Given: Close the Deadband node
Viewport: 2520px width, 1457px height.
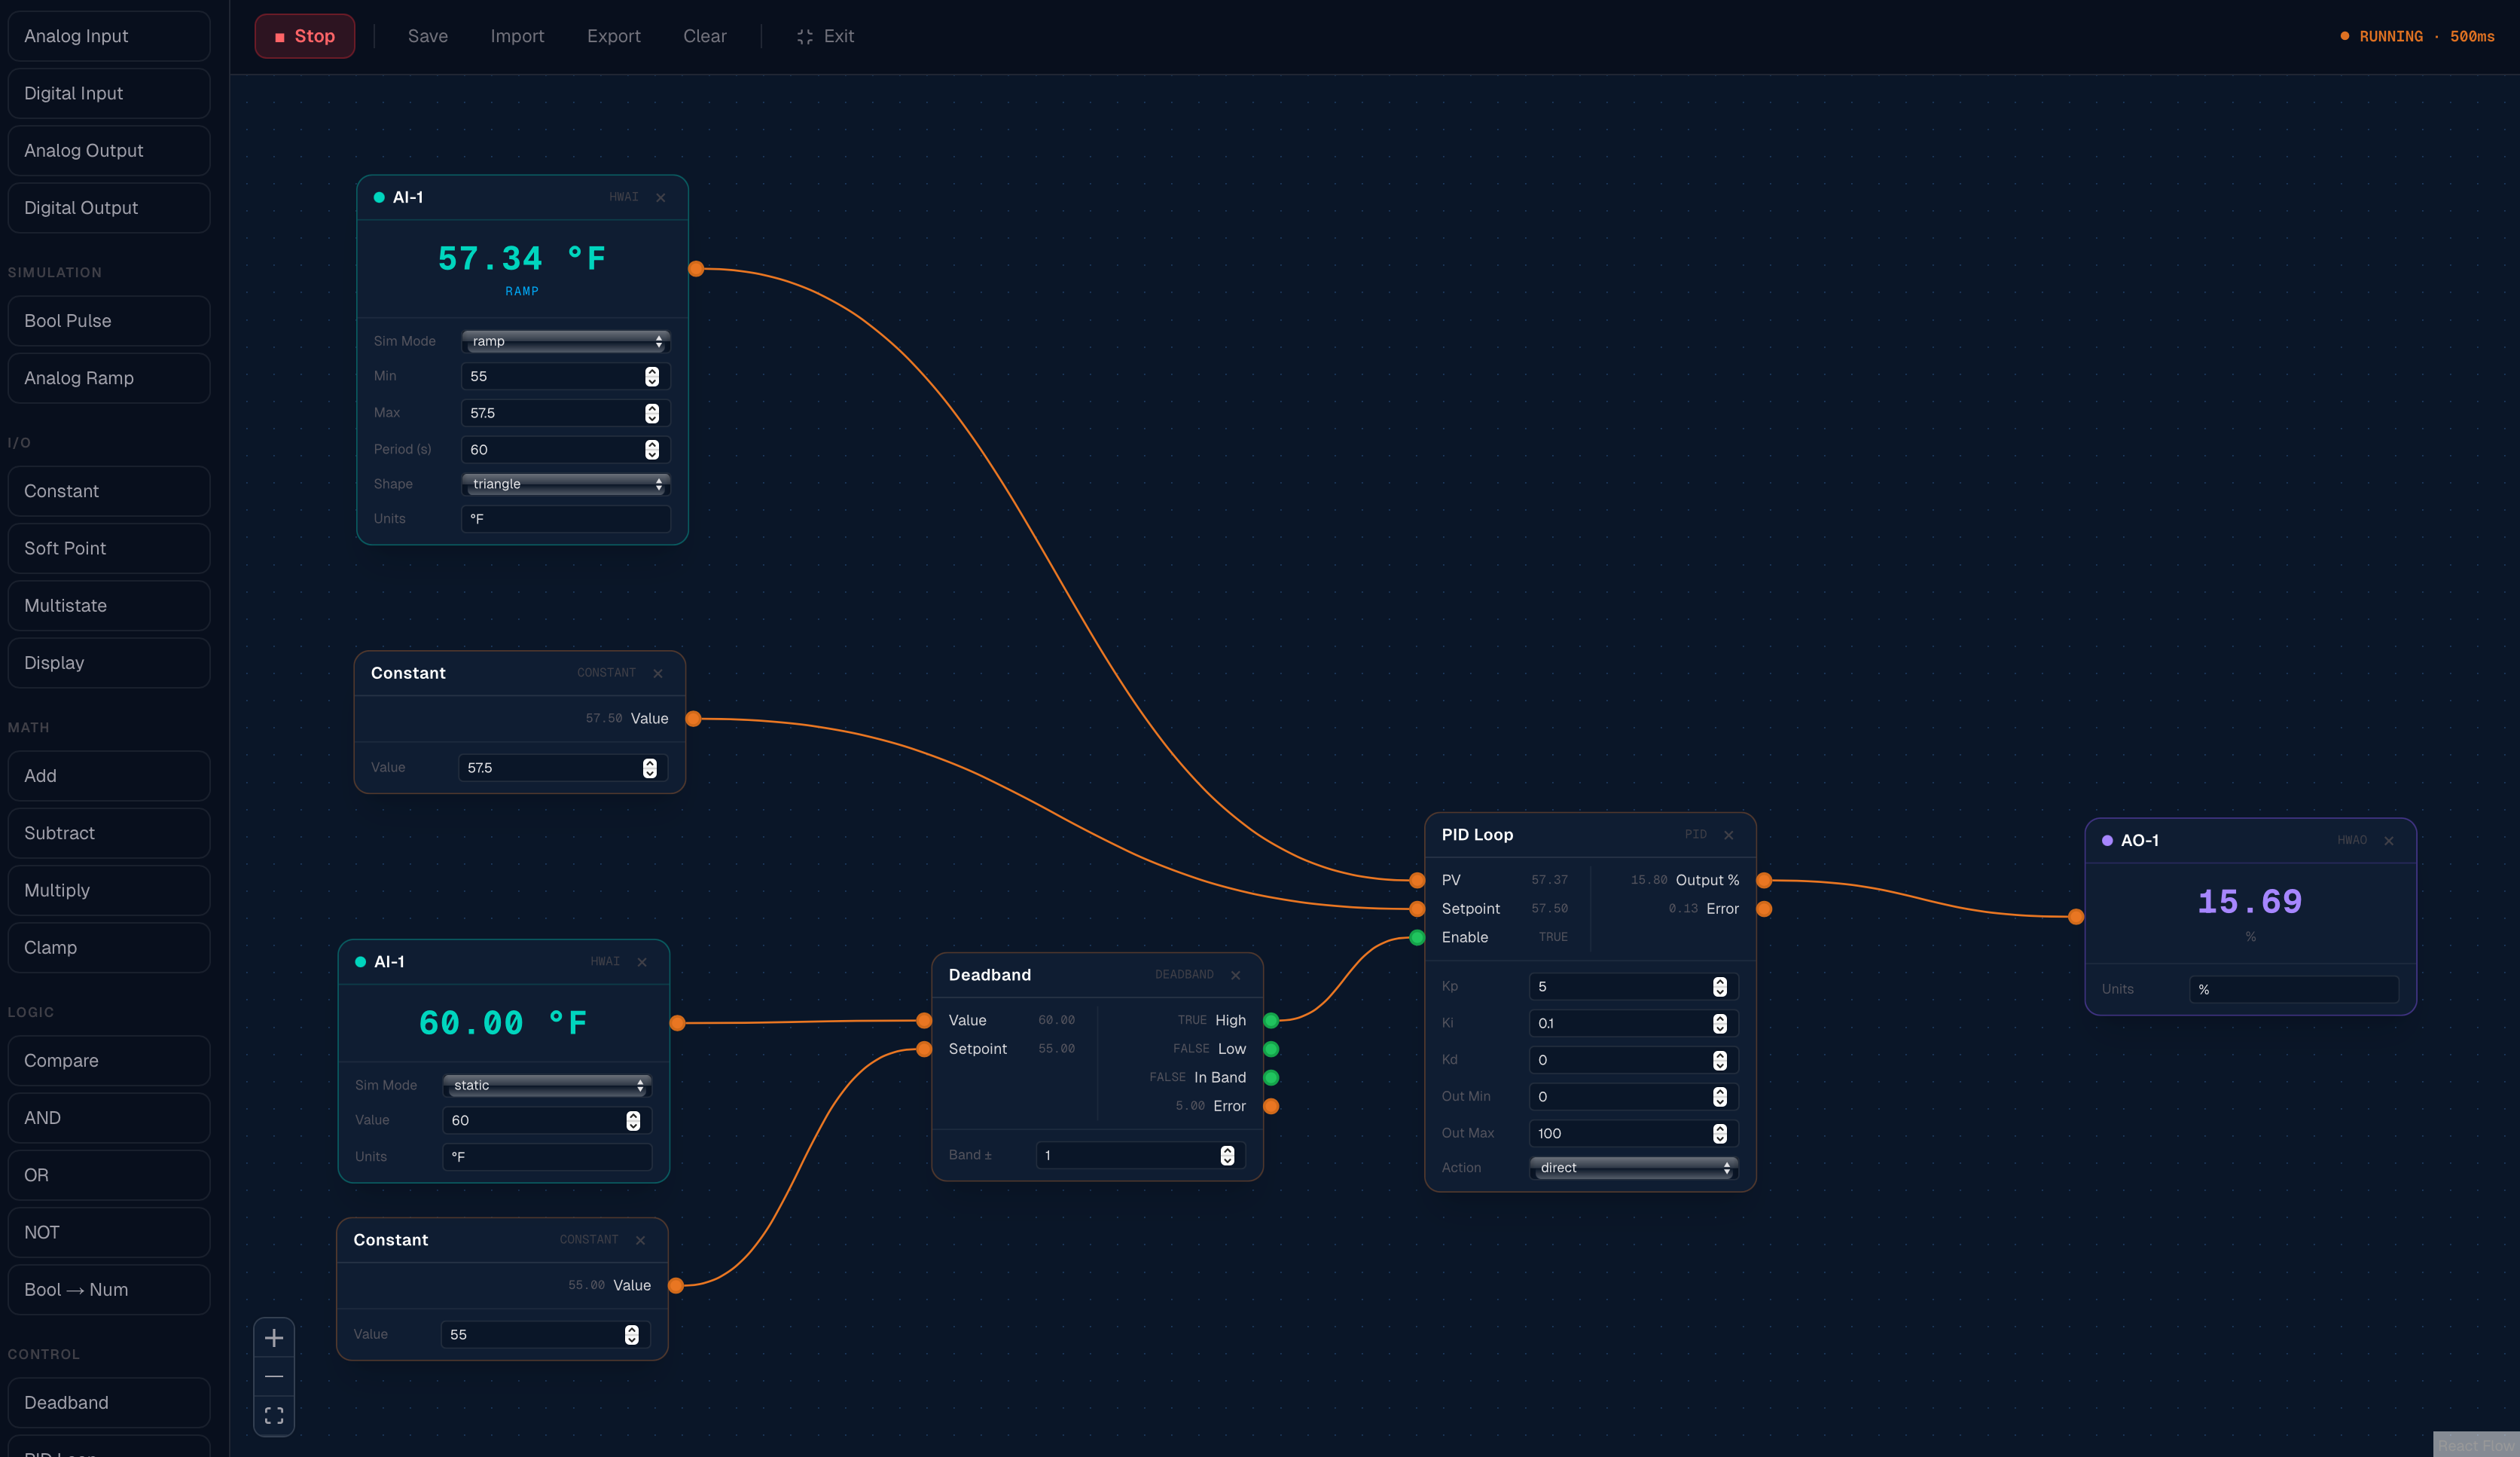Looking at the screenshot, I should click(1235, 975).
